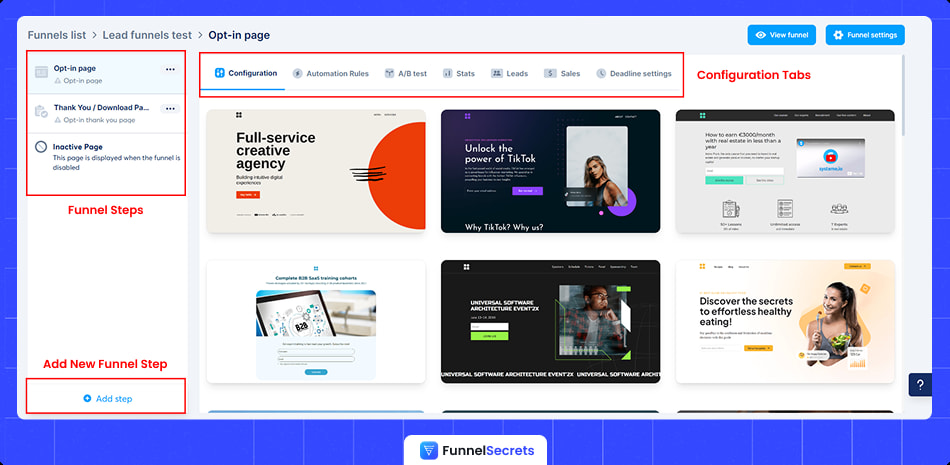Click the gear icon in Funnel settings
The width and height of the screenshot is (950, 465).
(x=839, y=35)
